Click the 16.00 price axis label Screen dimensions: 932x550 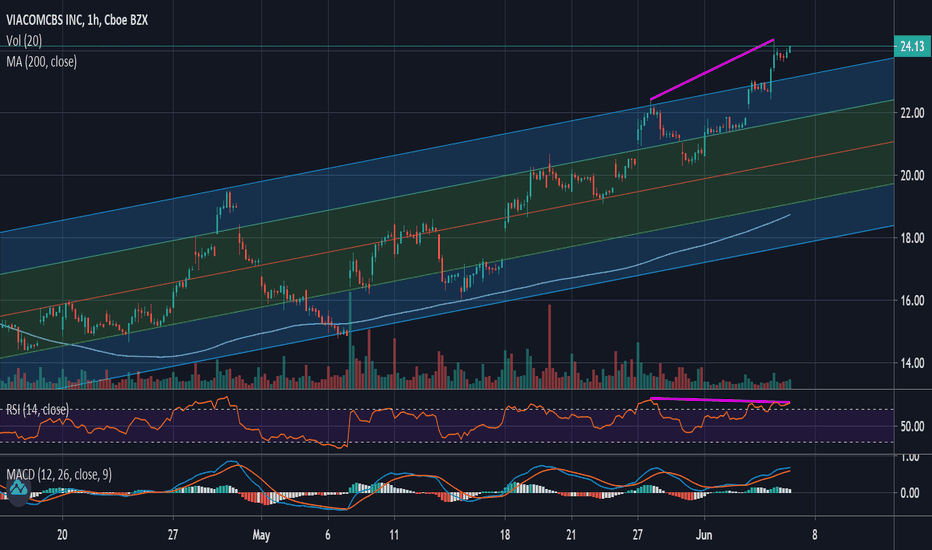tap(912, 300)
